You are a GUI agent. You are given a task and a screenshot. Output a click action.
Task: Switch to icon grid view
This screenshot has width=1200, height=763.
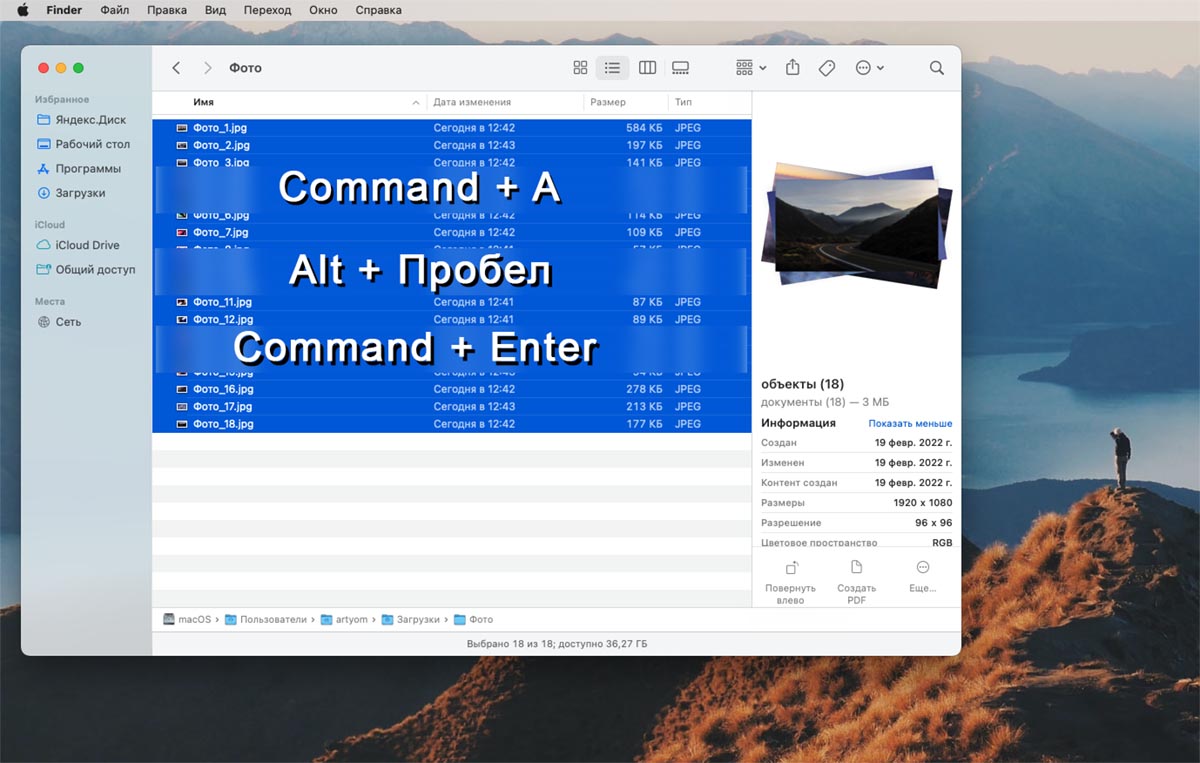coord(580,68)
